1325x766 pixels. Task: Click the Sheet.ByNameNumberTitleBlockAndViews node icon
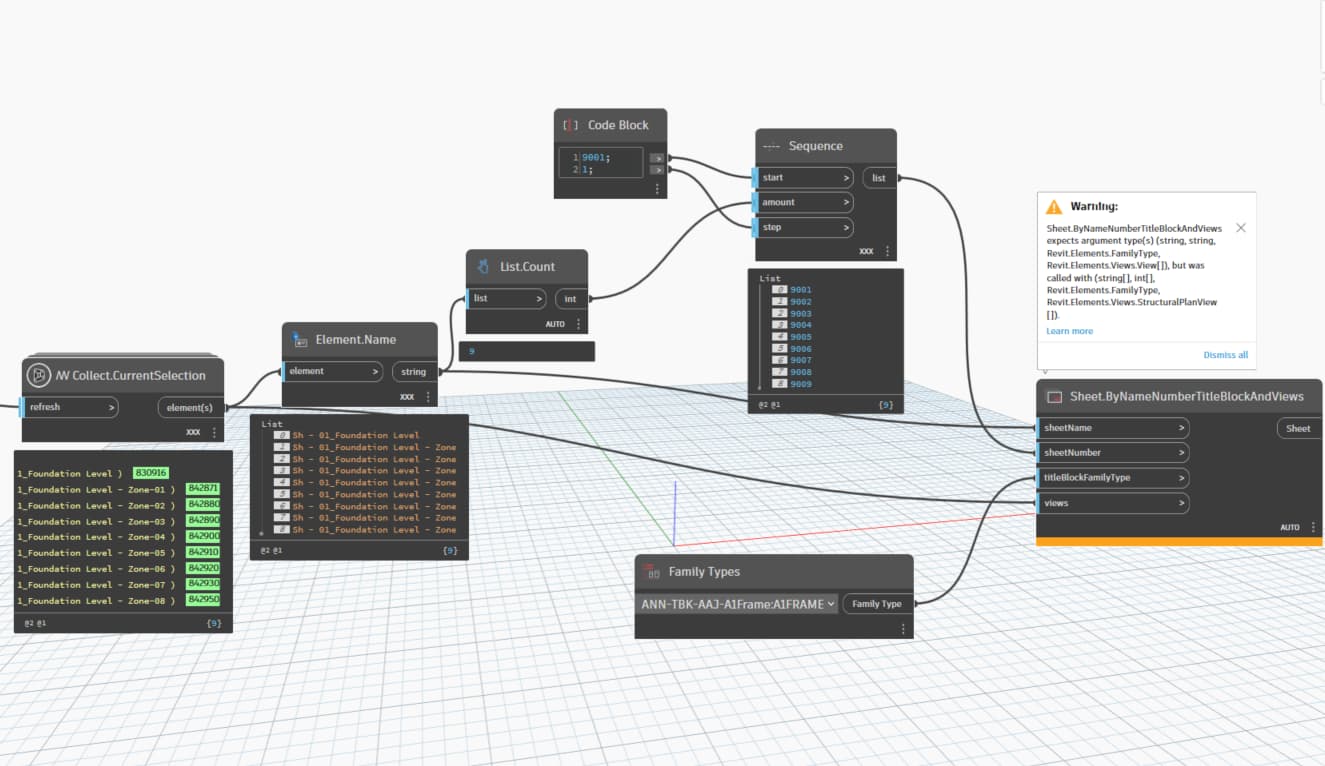click(1054, 397)
